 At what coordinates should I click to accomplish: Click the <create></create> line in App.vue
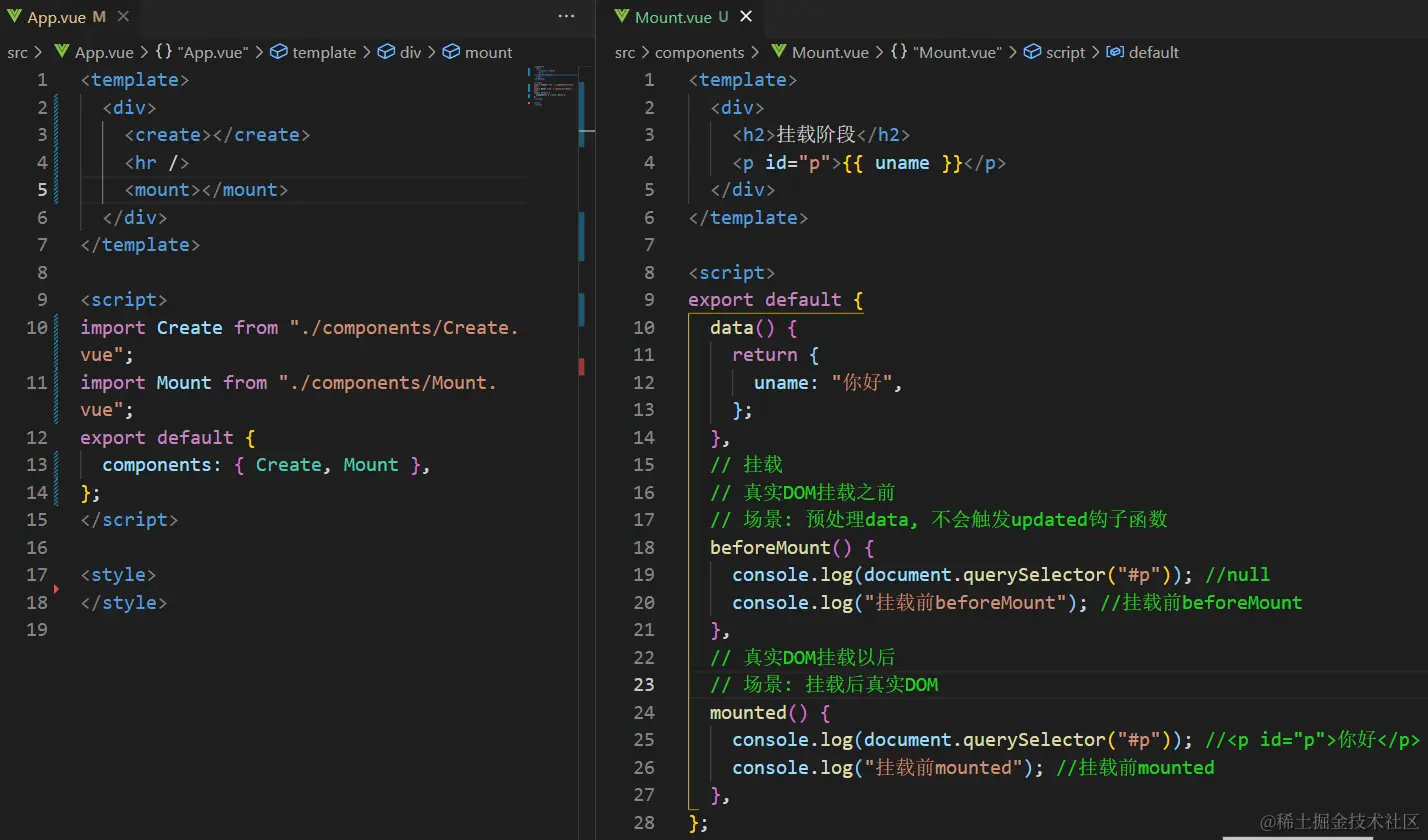(x=217, y=135)
